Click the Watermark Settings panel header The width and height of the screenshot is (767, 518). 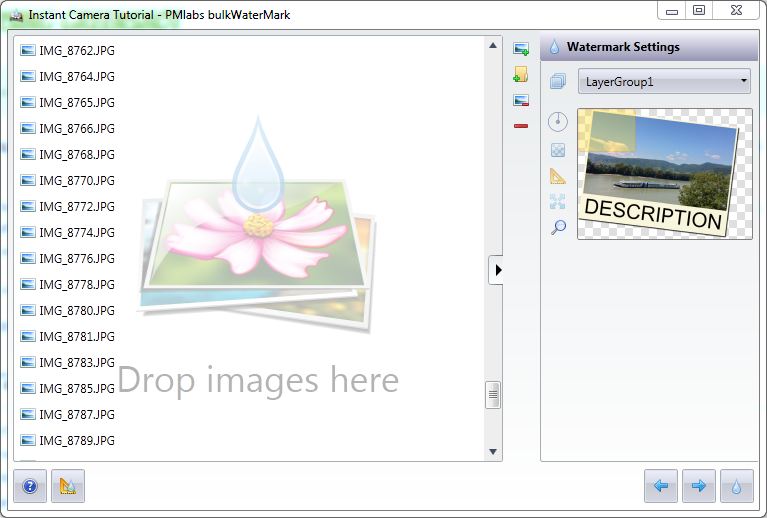(x=650, y=47)
